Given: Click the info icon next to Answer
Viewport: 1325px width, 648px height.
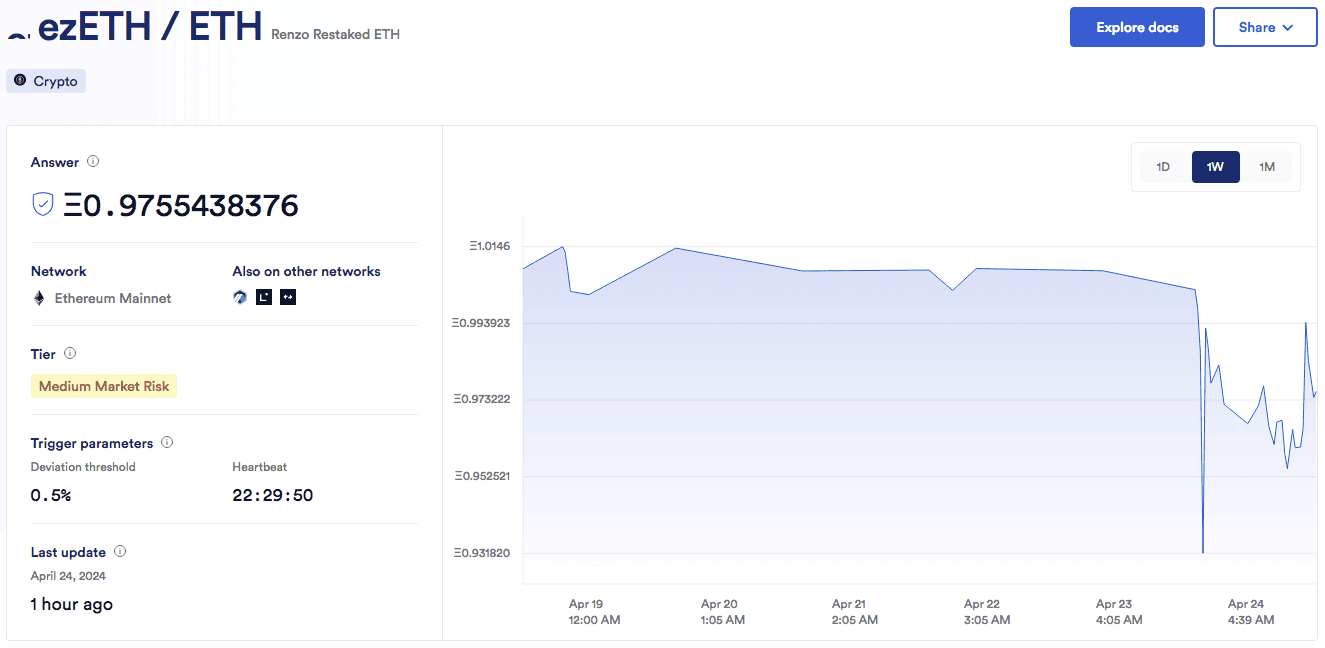Looking at the screenshot, I should pyautogui.click(x=93, y=161).
